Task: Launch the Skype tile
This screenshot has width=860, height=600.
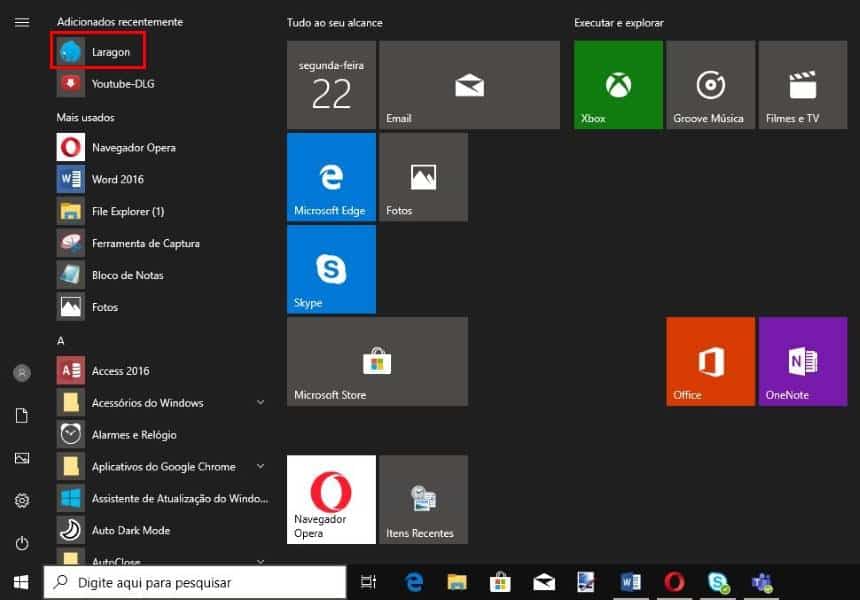Action: click(x=331, y=269)
